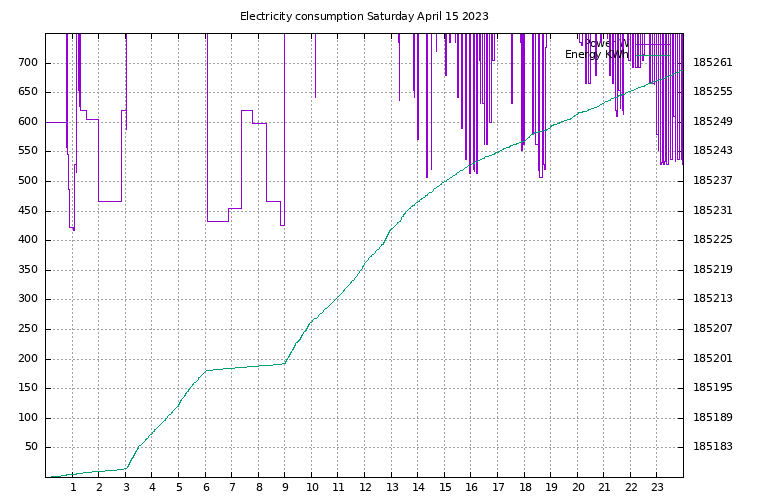768x500 pixels.
Task: Click the right axis value '185195'
Action: pyautogui.click(x=713, y=387)
